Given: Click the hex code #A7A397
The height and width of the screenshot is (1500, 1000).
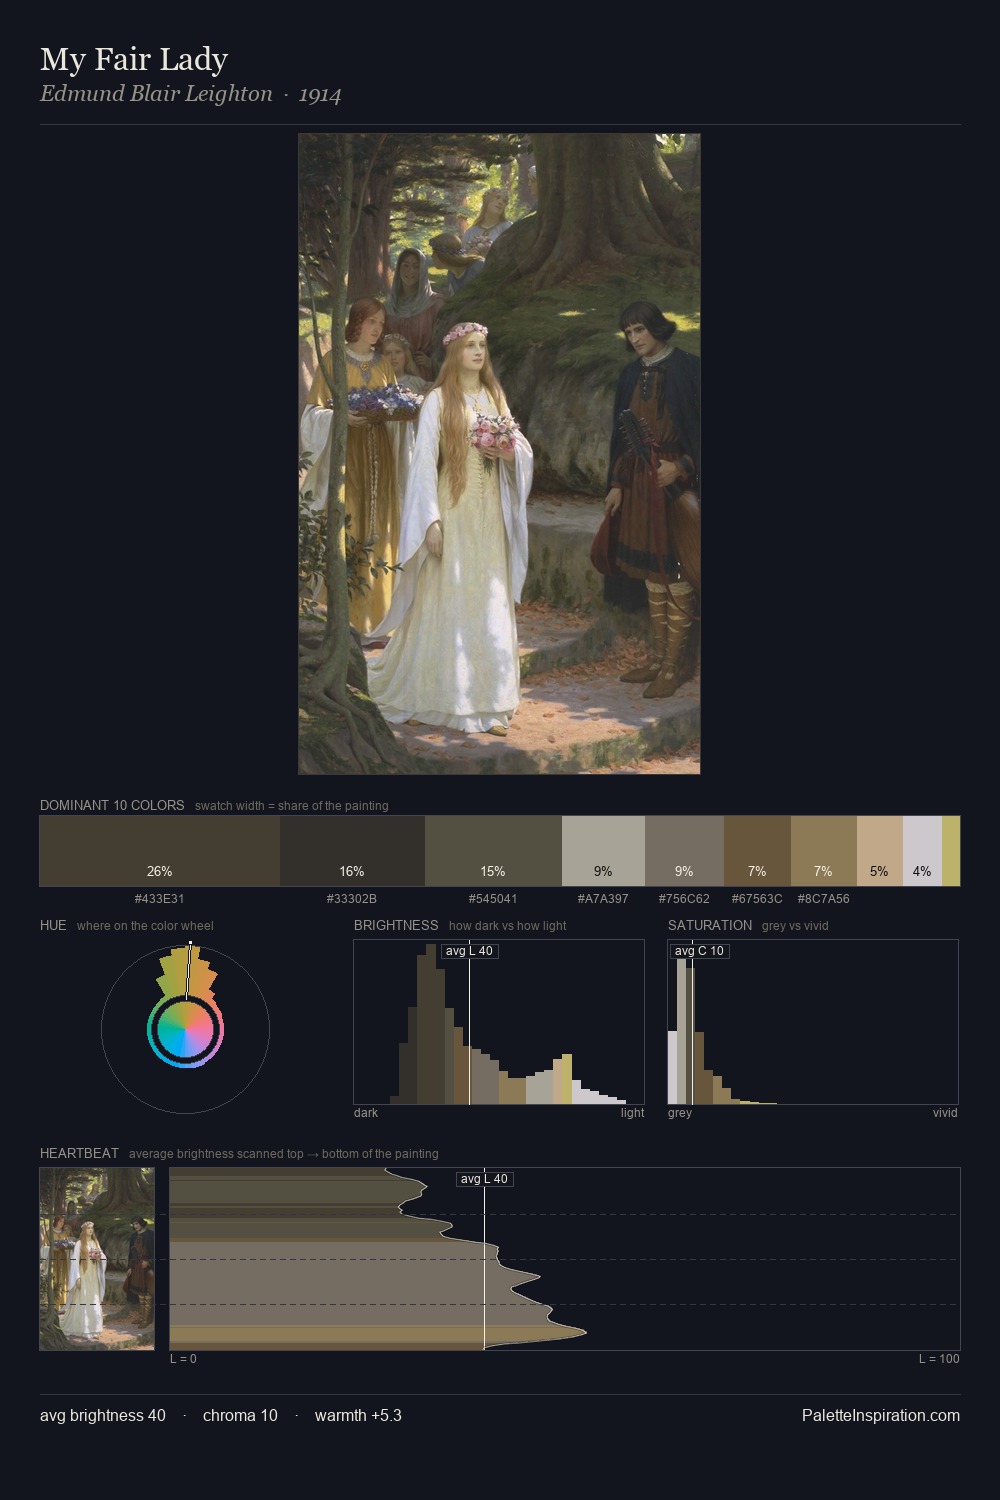Looking at the screenshot, I should click(603, 899).
